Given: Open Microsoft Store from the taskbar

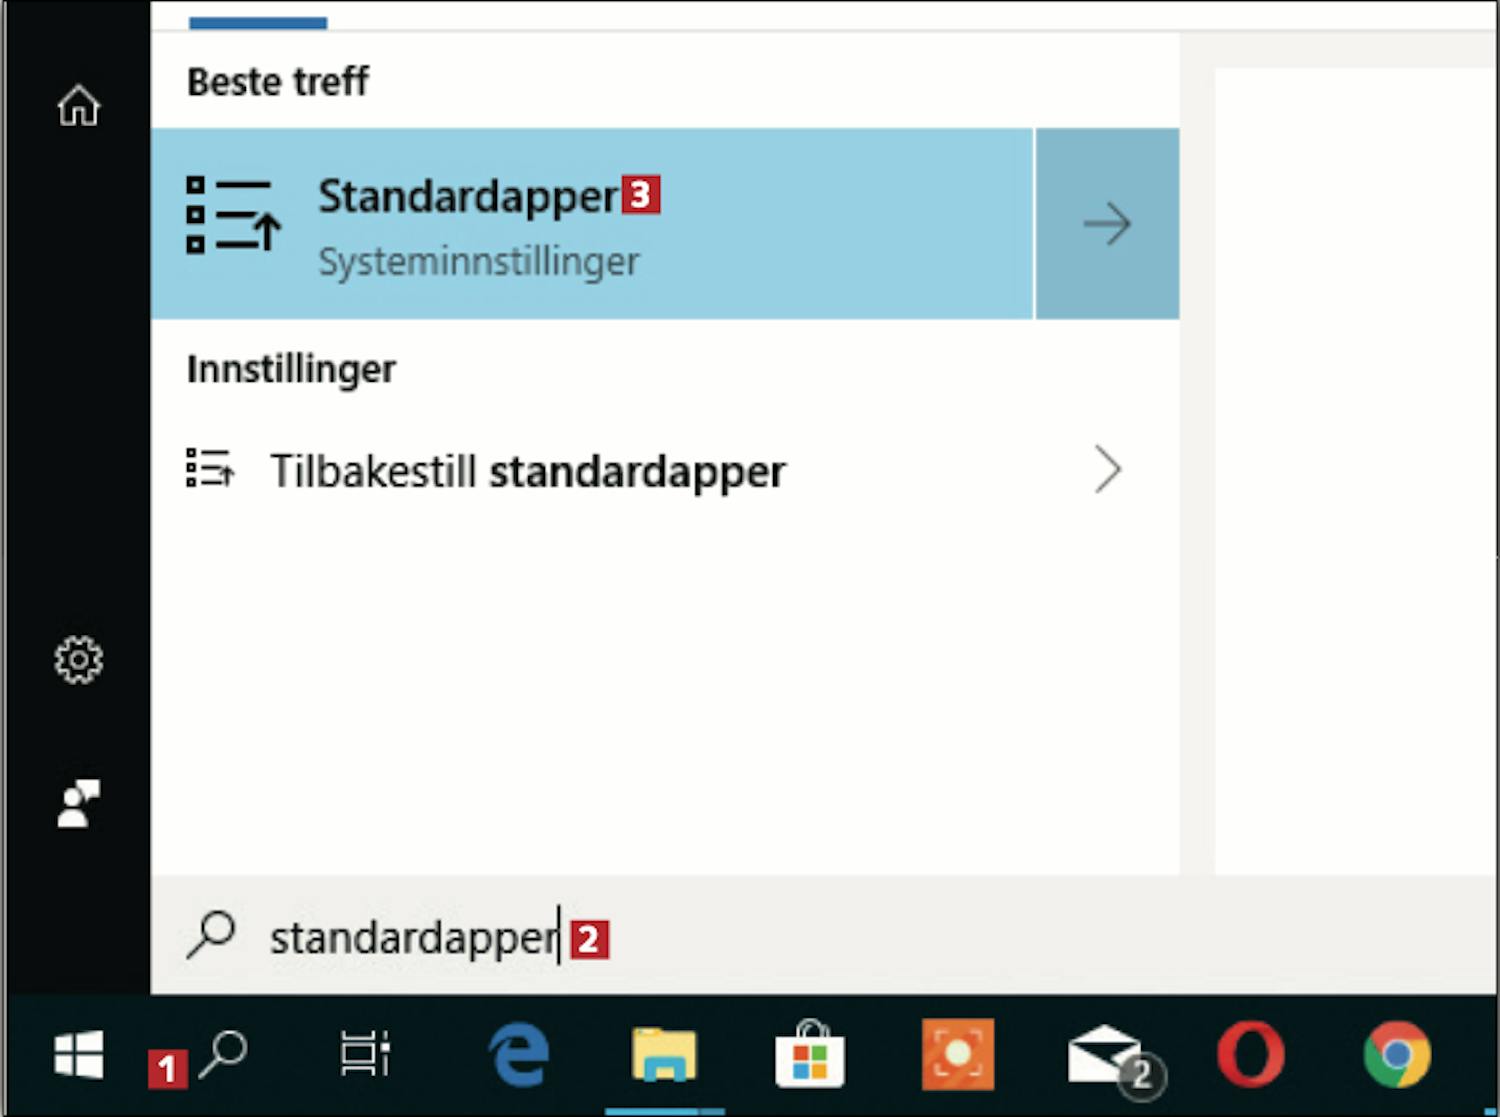Looking at the screenshot, I should pyautogui.click(x=810, y=1055).
